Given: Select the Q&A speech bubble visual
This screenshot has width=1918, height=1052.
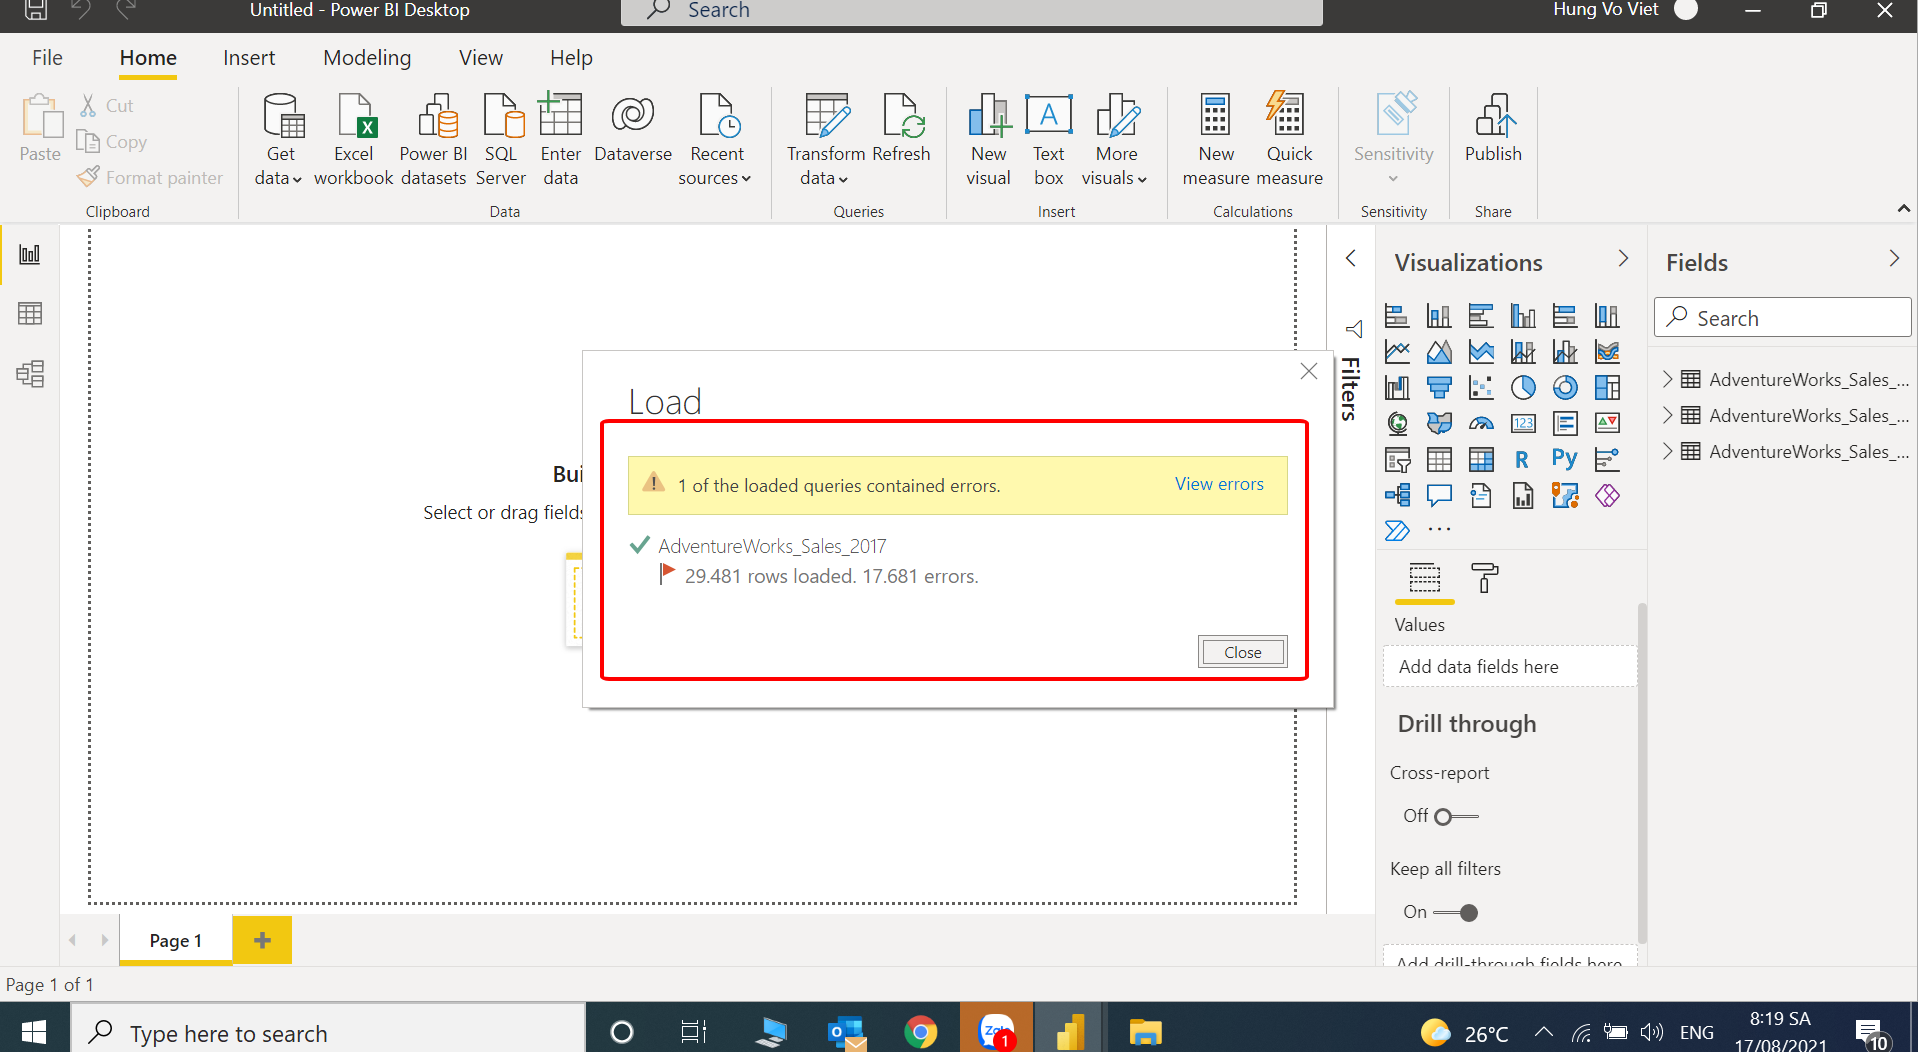Looking at the screenshot, I should tap(1439, 496).
